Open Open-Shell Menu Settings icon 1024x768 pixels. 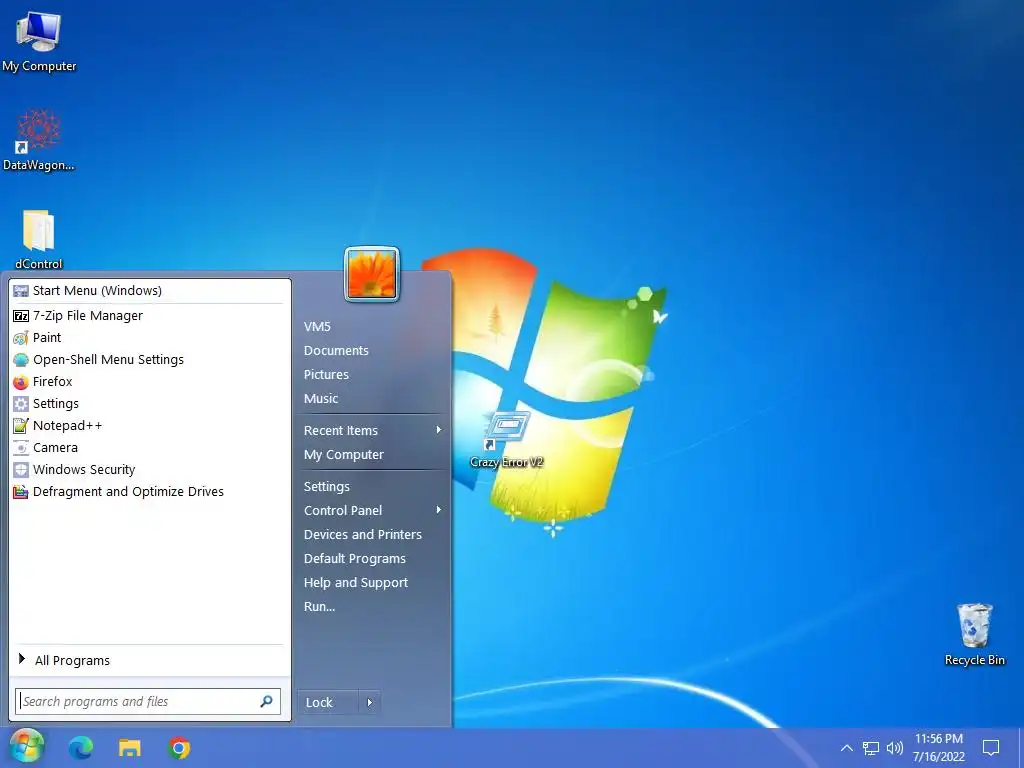coord(21,360)
